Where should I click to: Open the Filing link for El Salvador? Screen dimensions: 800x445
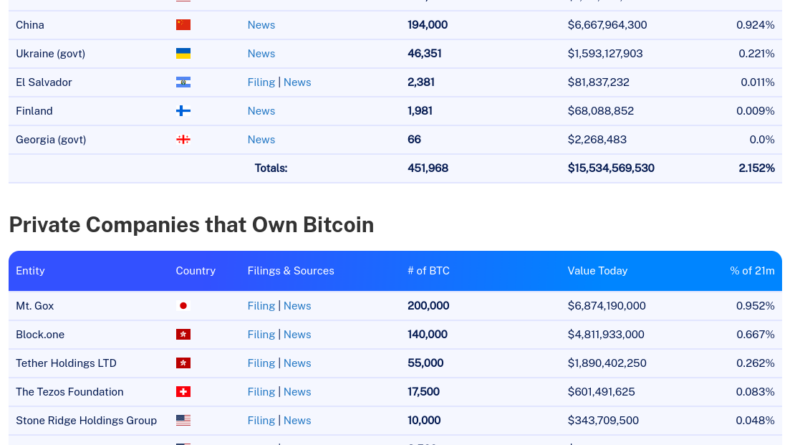pyautogui.click(x=261, y=82)
